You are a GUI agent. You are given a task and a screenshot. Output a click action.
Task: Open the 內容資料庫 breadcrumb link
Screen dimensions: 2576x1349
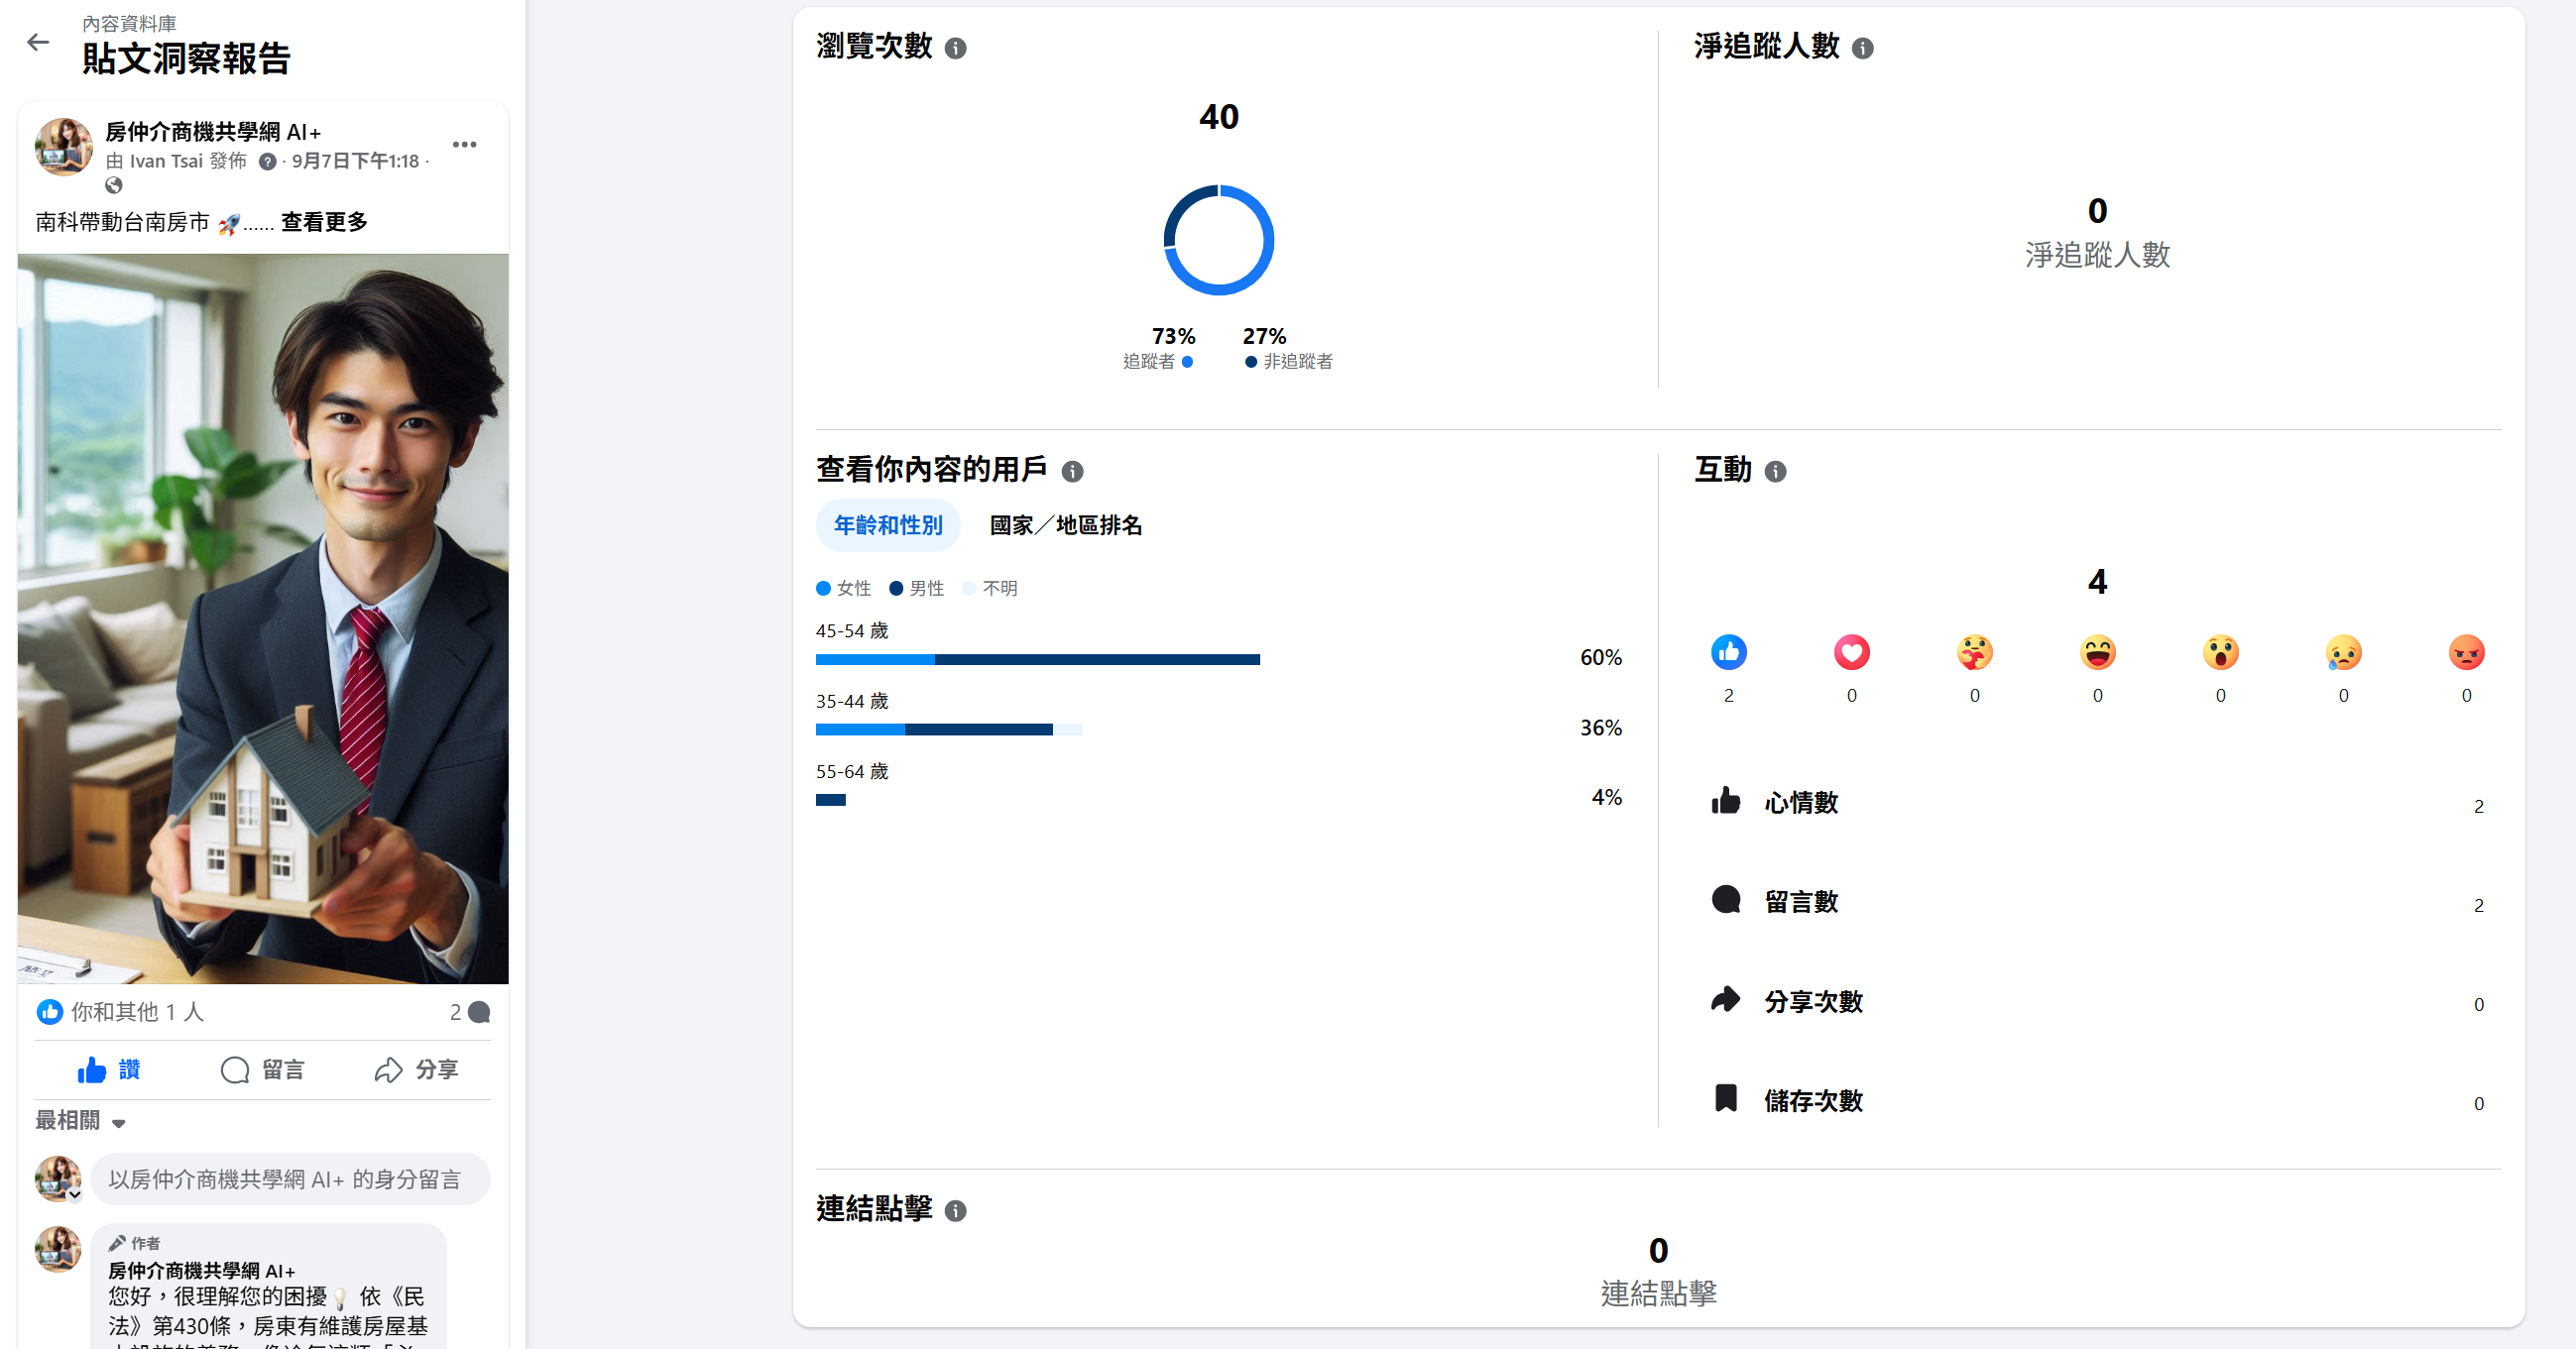pyautogui.click(x=129, y=23)
